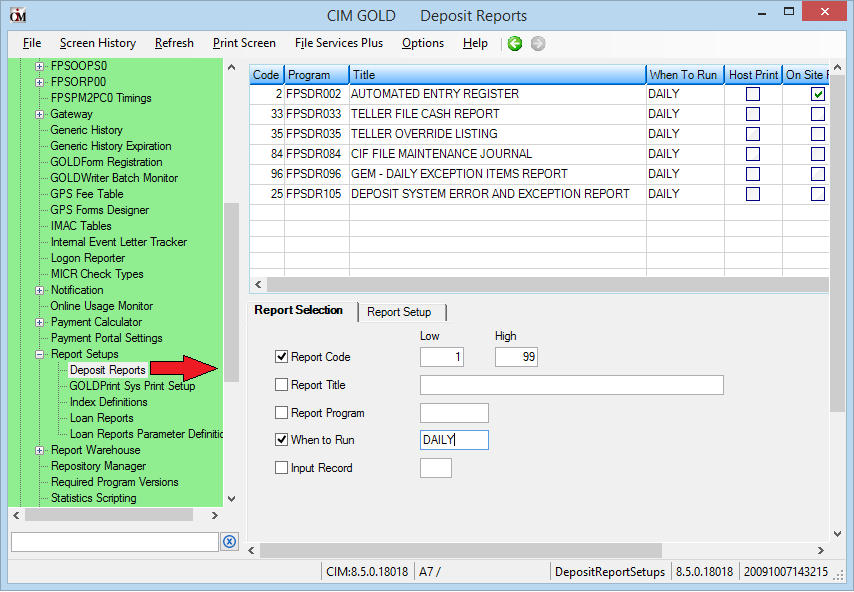Sort grid by Title column header
The height and width of the screenshot is (592, 854).
pos(496,75)
